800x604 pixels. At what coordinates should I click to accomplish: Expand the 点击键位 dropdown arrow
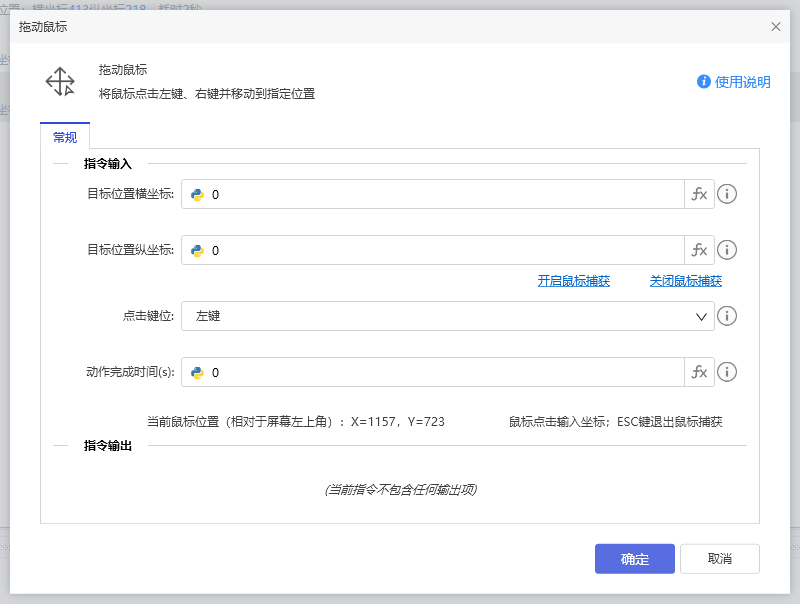pyautogui.click(x=701, y=316)
